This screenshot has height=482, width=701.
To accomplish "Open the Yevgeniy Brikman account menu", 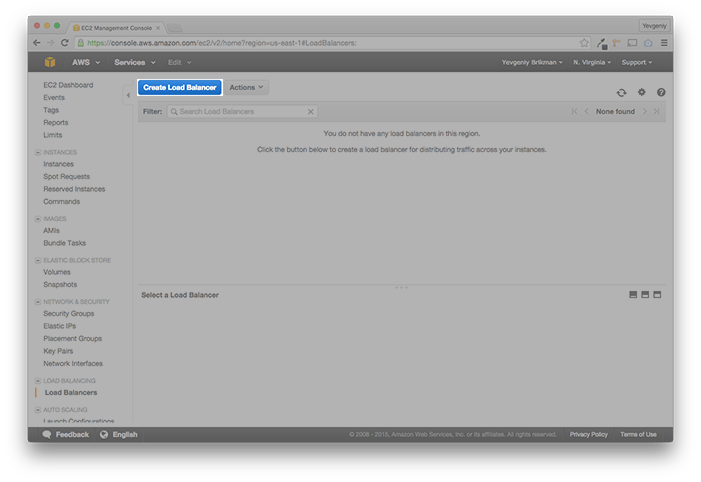I will click(x=532, y=62).
